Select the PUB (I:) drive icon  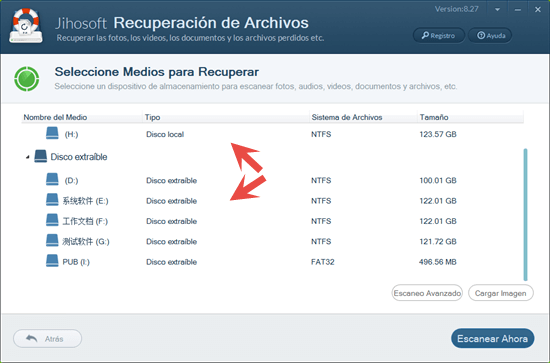(x=52, y=261)
